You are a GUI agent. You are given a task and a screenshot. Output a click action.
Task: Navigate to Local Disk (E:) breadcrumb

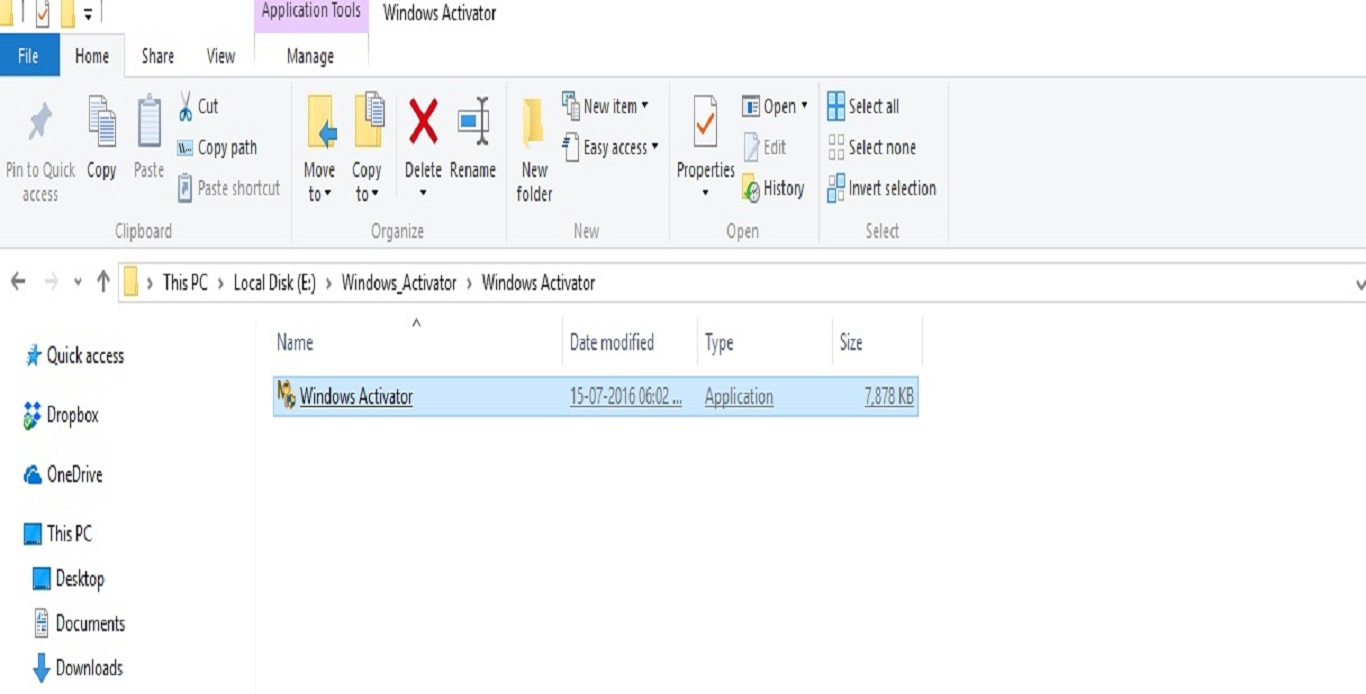pyautogui.click(x=274, y=283)
